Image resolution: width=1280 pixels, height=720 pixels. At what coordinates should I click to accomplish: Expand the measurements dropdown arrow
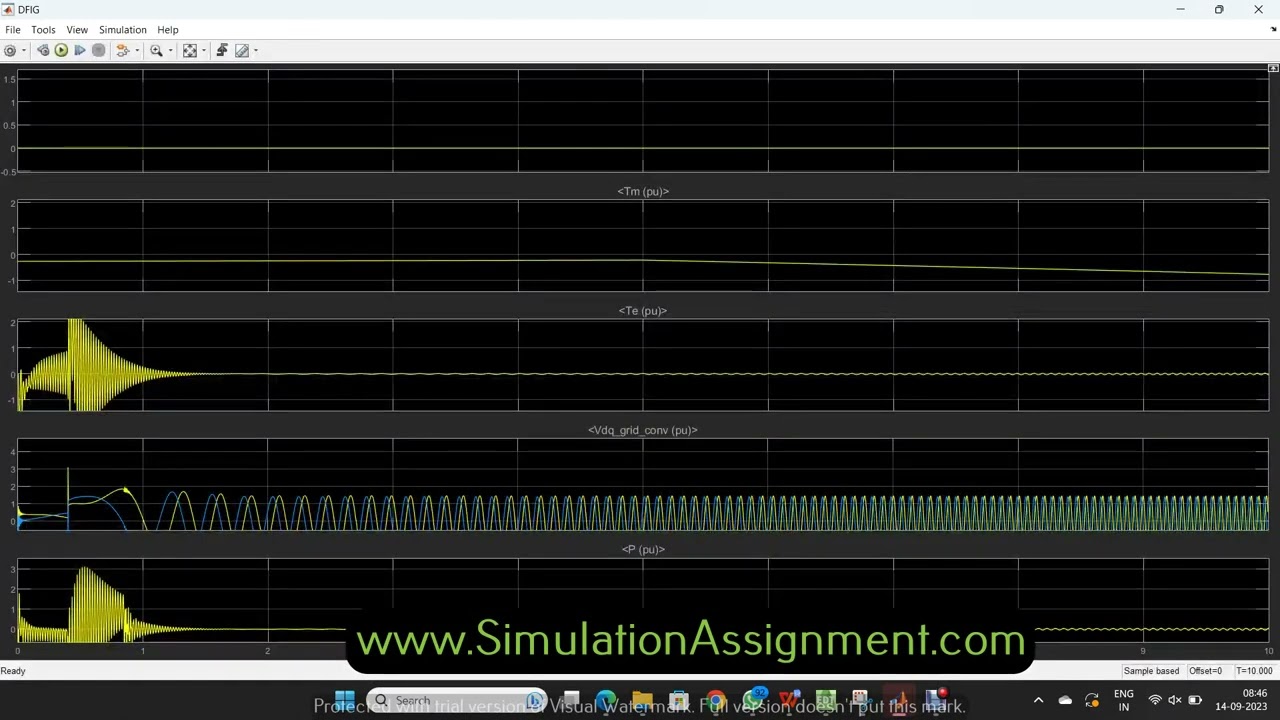pyautogui.click(x=256, y=50)
